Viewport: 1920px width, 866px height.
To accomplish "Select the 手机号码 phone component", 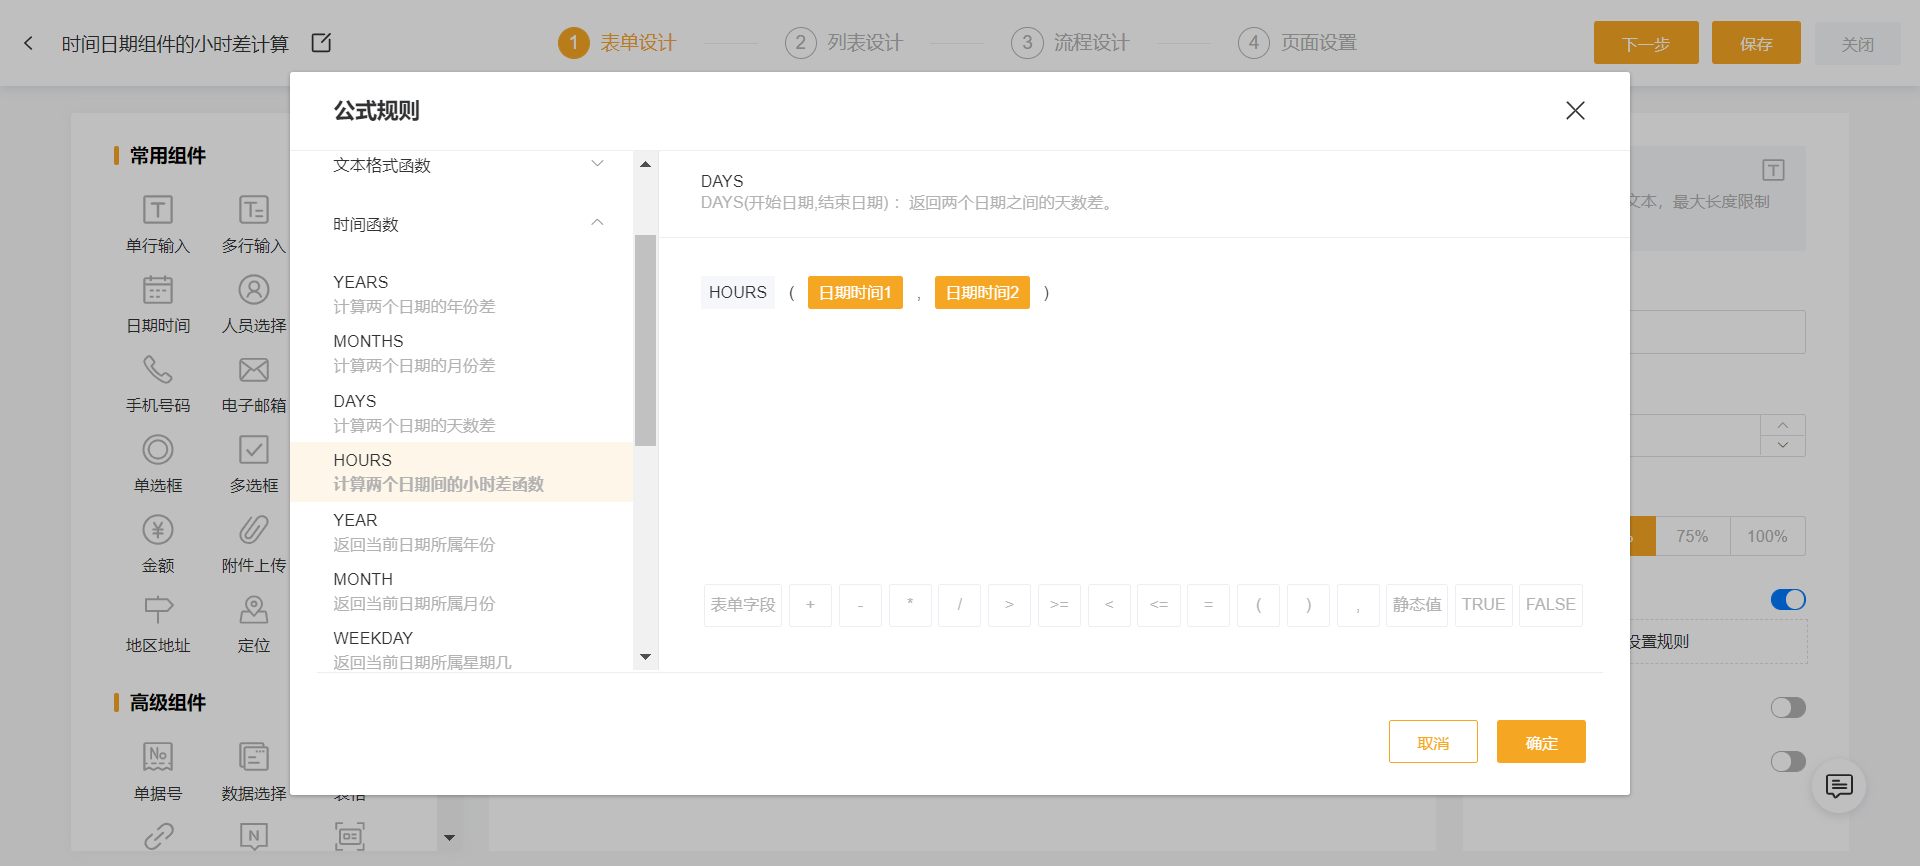I will [158, 370].
